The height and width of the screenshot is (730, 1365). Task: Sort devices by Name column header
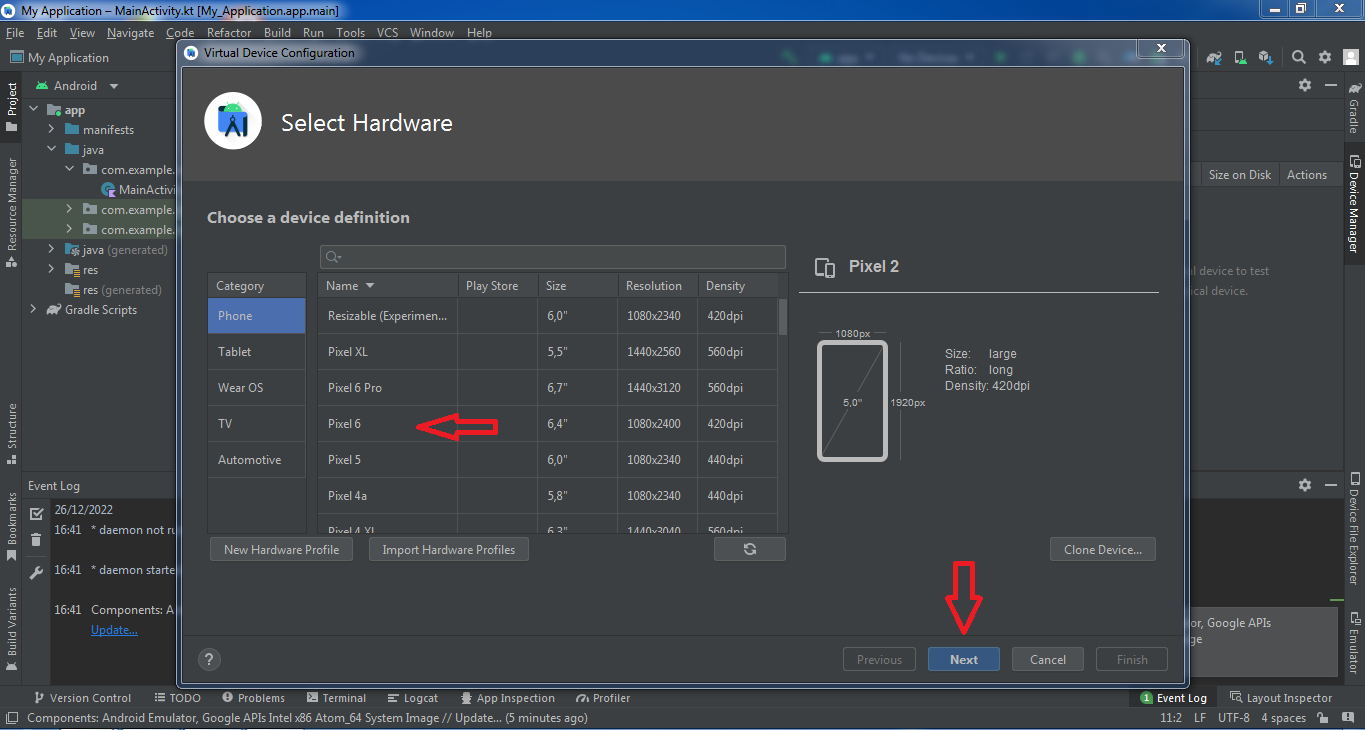(388, 286)
